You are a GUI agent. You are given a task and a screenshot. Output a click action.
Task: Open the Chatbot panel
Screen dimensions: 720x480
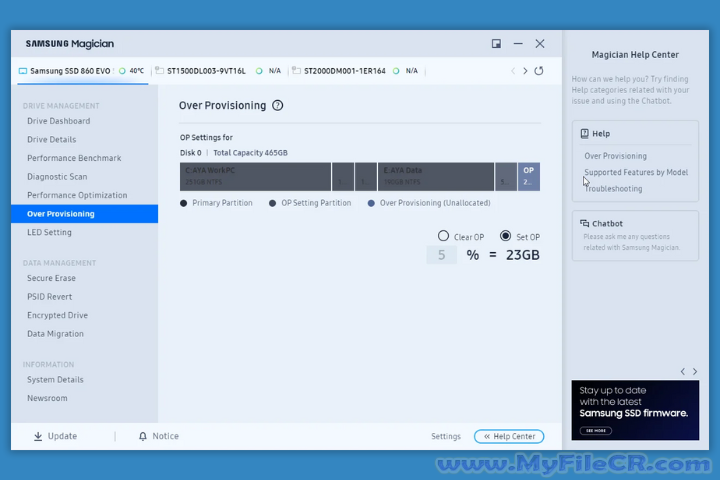(x=636, y=236)
